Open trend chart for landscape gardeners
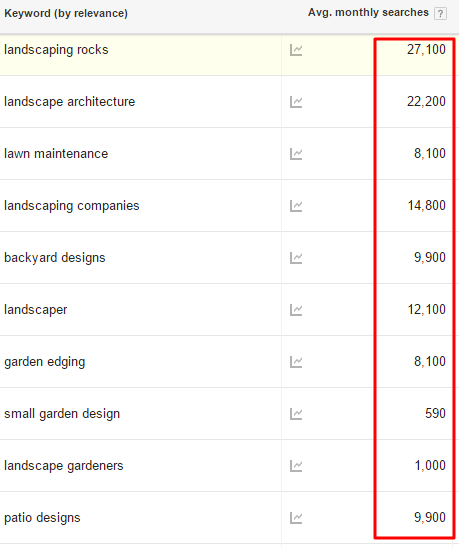The height and width of the screenshot is (548, 459). point(296,466)
